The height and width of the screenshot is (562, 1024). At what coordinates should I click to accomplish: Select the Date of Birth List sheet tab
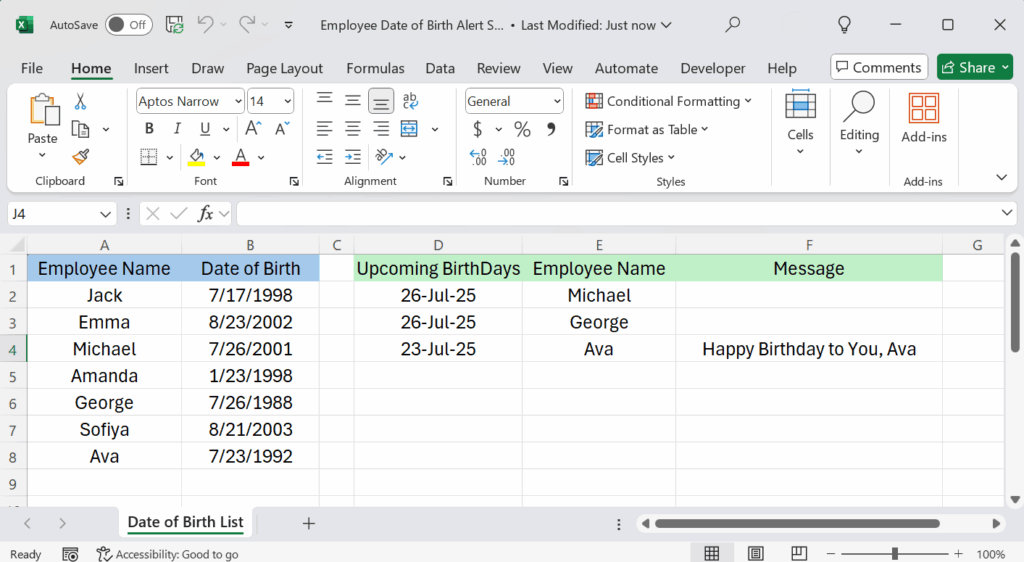185,523
